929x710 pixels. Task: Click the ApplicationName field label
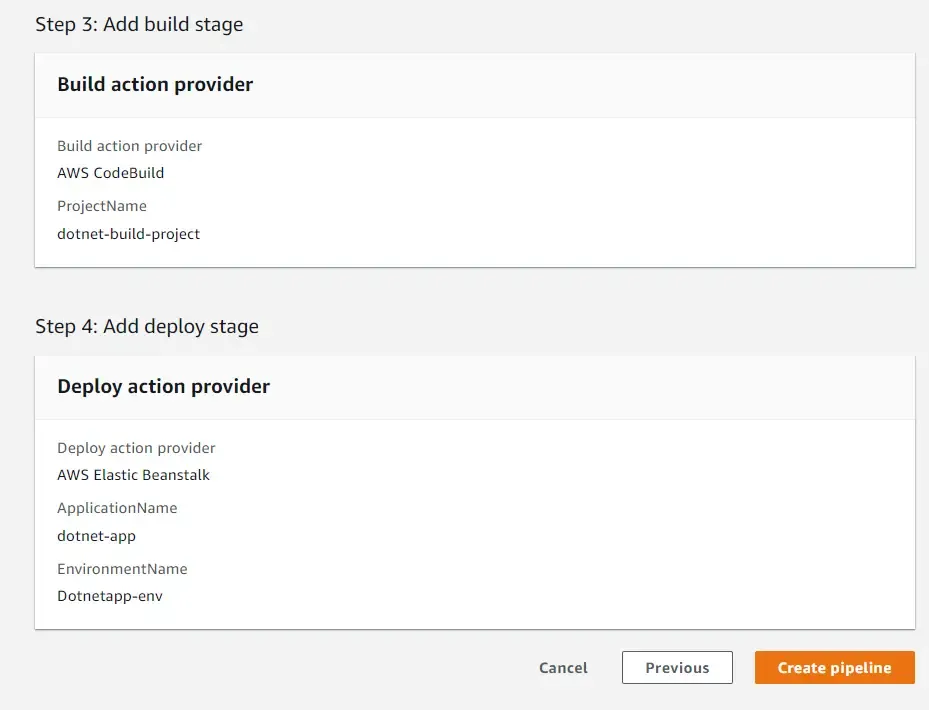pyautogui.click(x=118, y=508)
